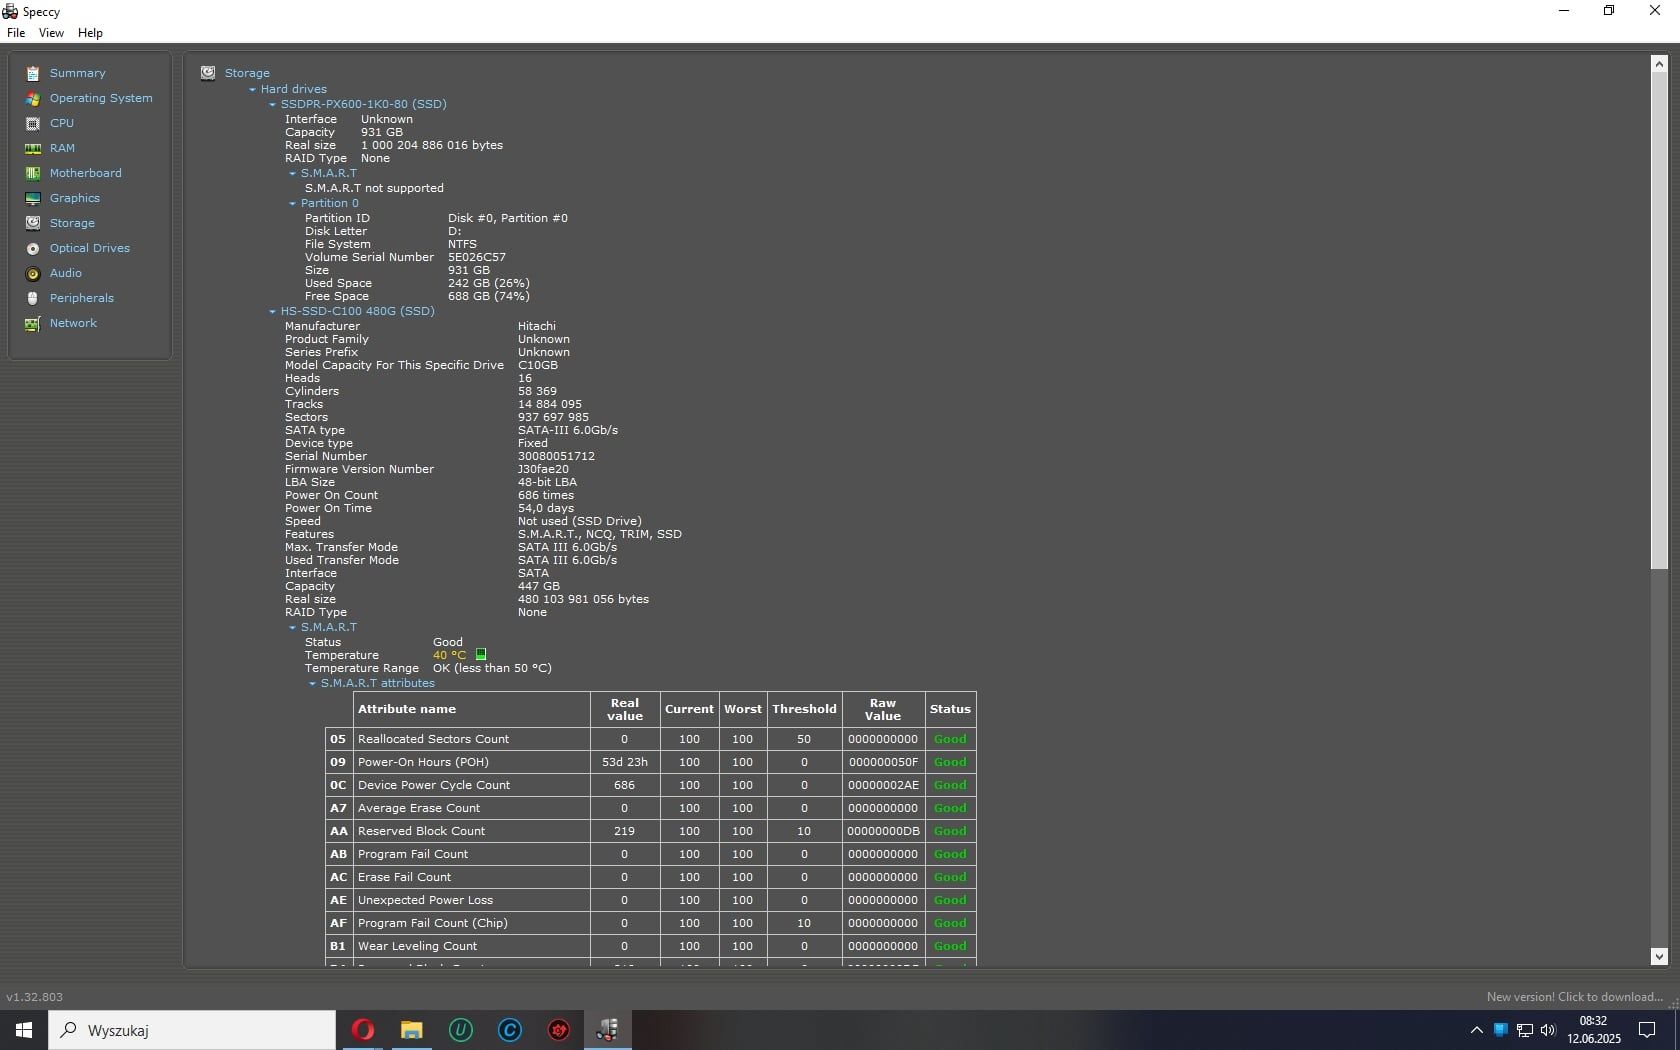
Task: Open the Optical Drives section link
Action: tap(90, 248)
